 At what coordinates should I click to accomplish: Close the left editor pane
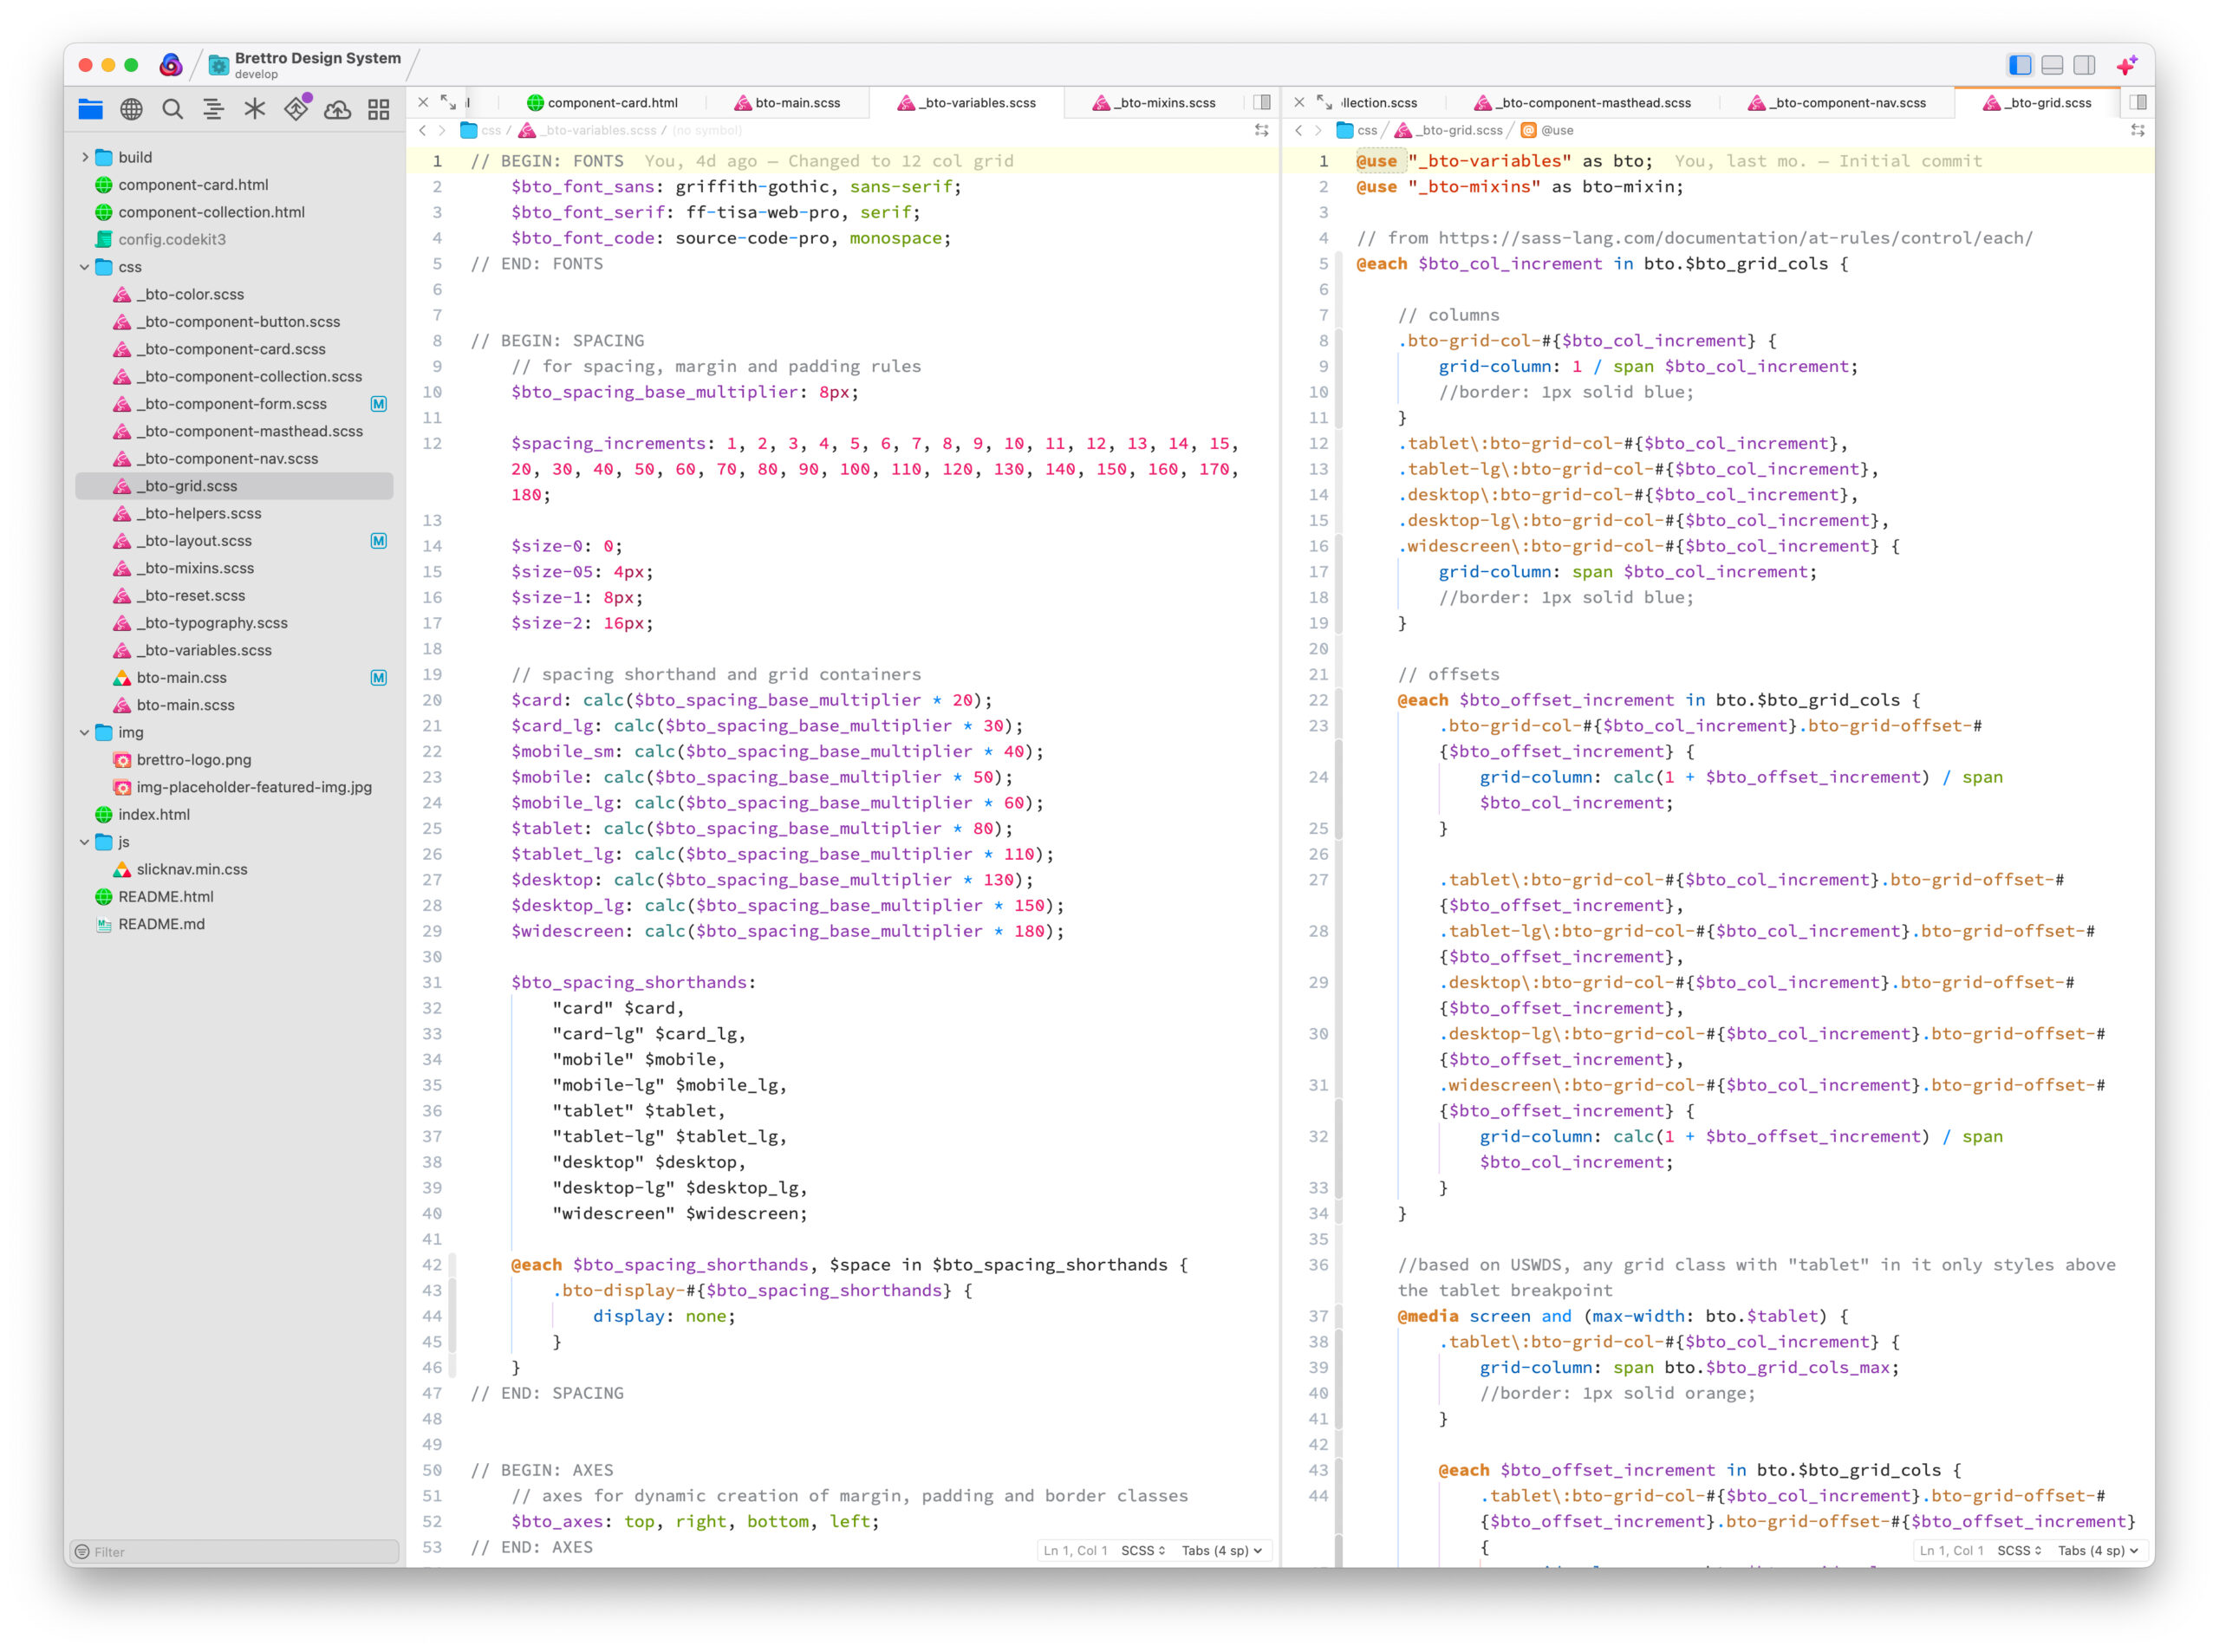point(423,102)
